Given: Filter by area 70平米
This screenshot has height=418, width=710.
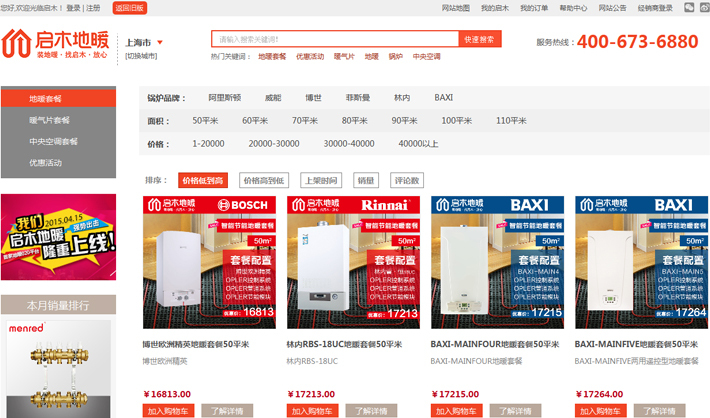Looking at the screenshot, I should pyautogui.click(x=305, y=121).
